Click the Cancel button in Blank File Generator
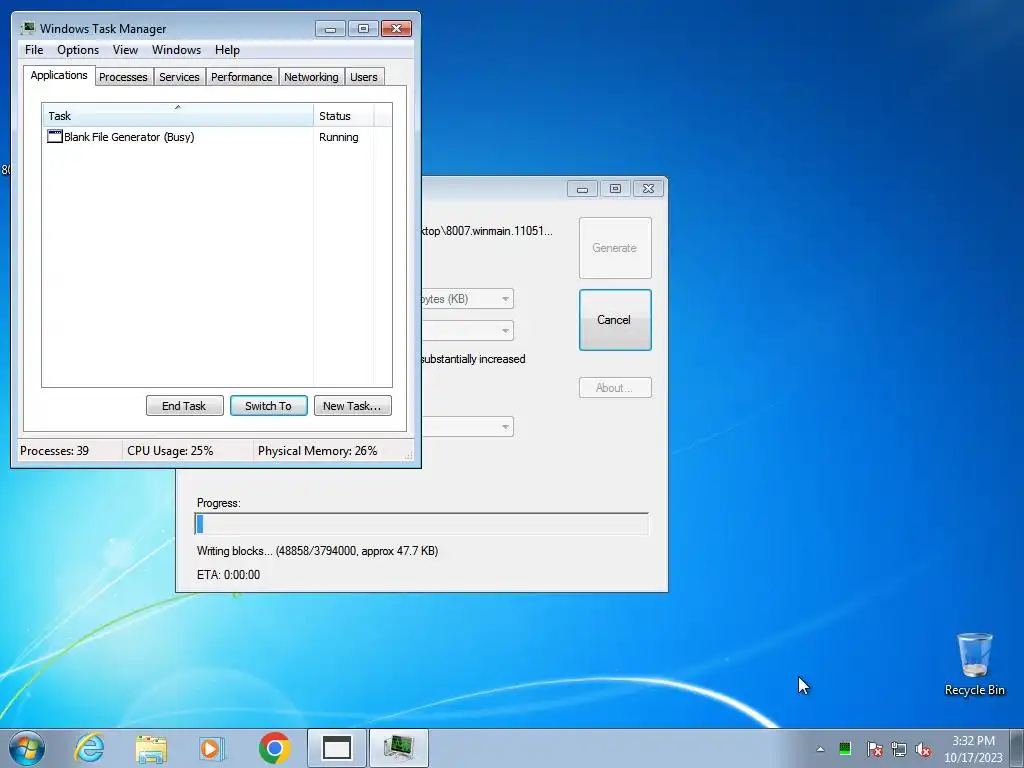 615,320
